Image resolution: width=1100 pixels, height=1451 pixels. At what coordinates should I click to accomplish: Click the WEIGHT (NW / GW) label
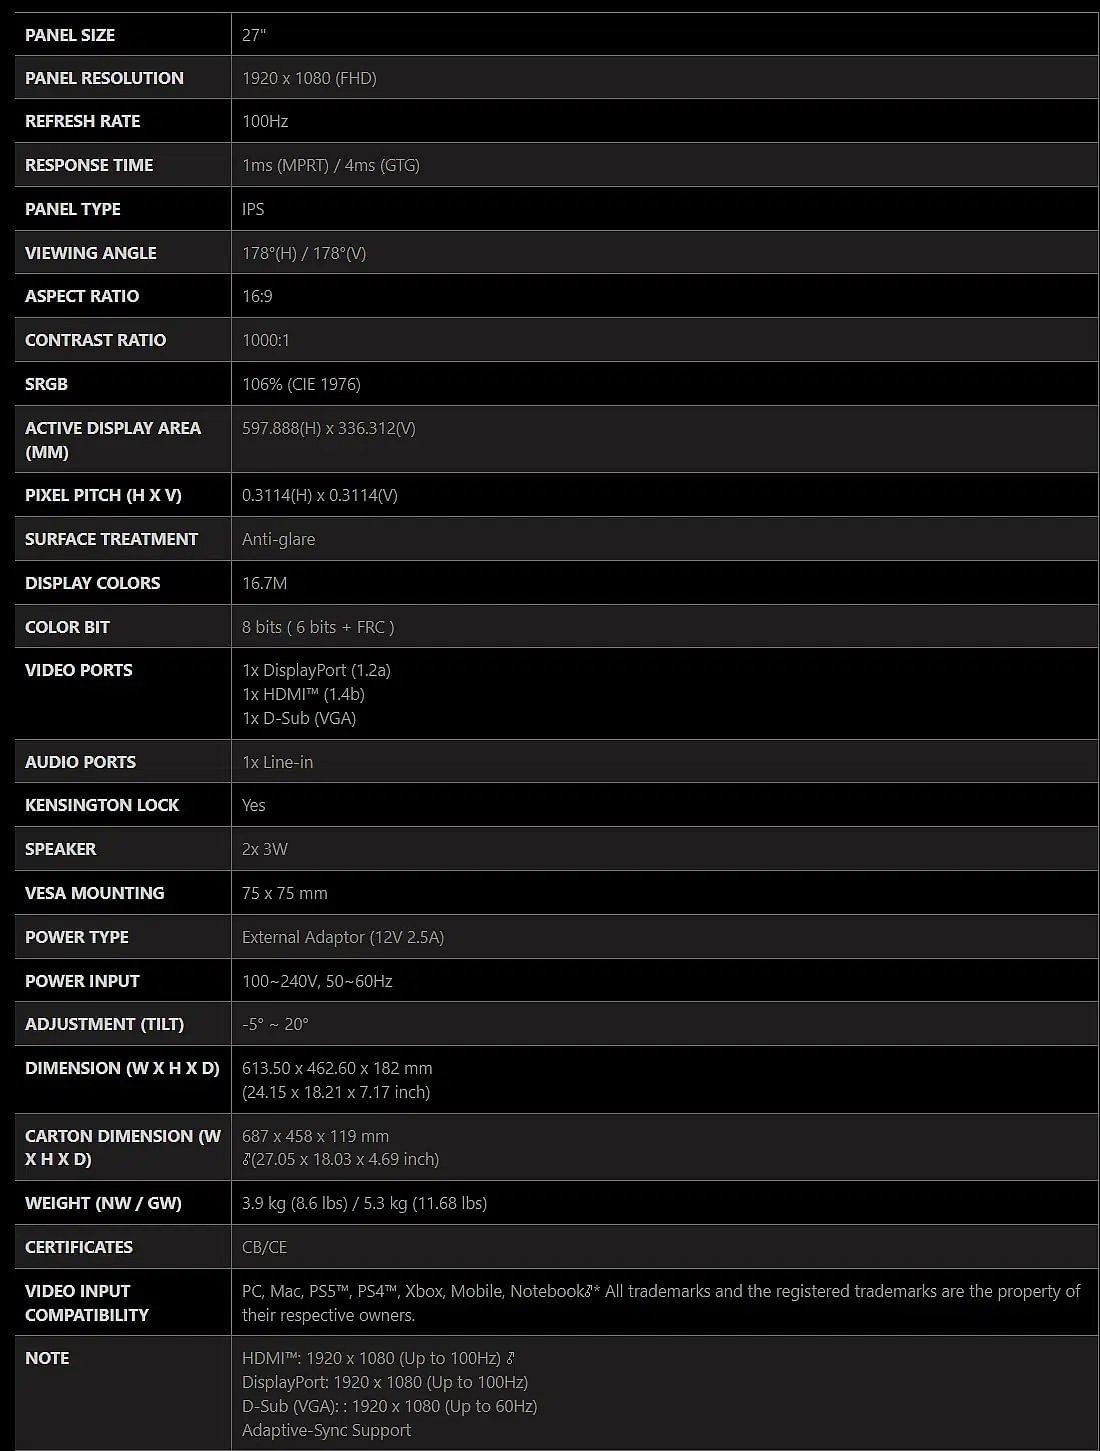[103, 1203]
